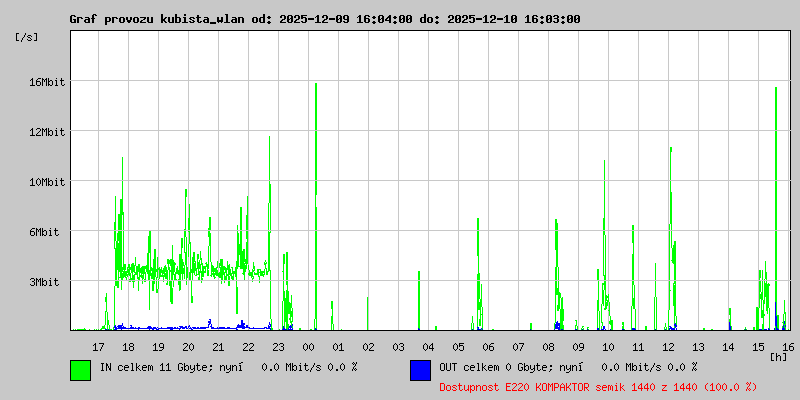Screen dimensions: 800x400
Task: Click hour label '19' on x-axis
Action: click(x=159, y=347)
